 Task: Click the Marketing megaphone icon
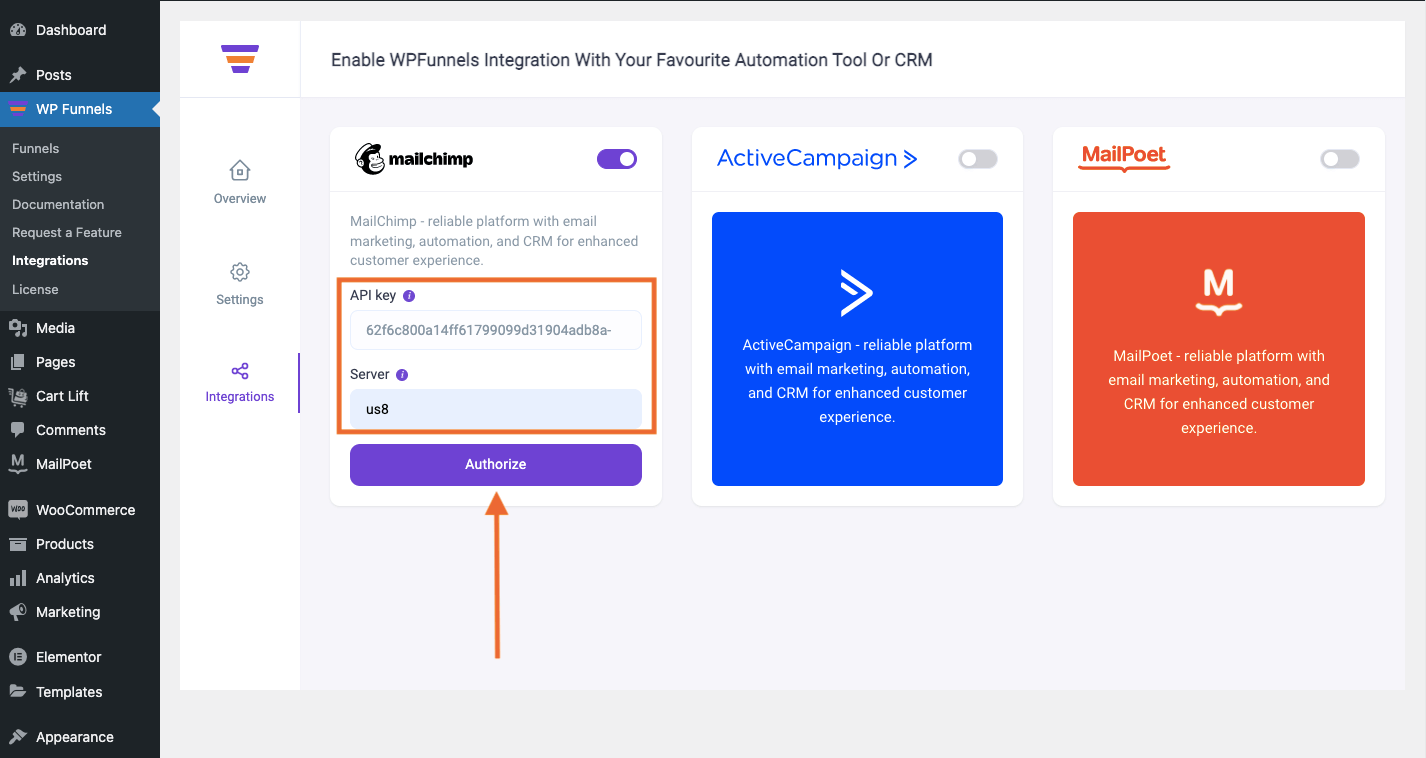click(18, 612)
